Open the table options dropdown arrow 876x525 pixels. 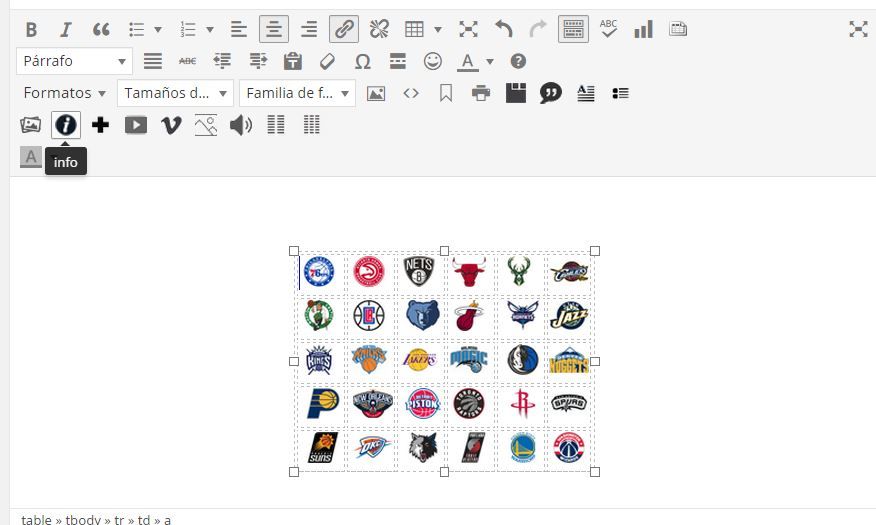438,30
